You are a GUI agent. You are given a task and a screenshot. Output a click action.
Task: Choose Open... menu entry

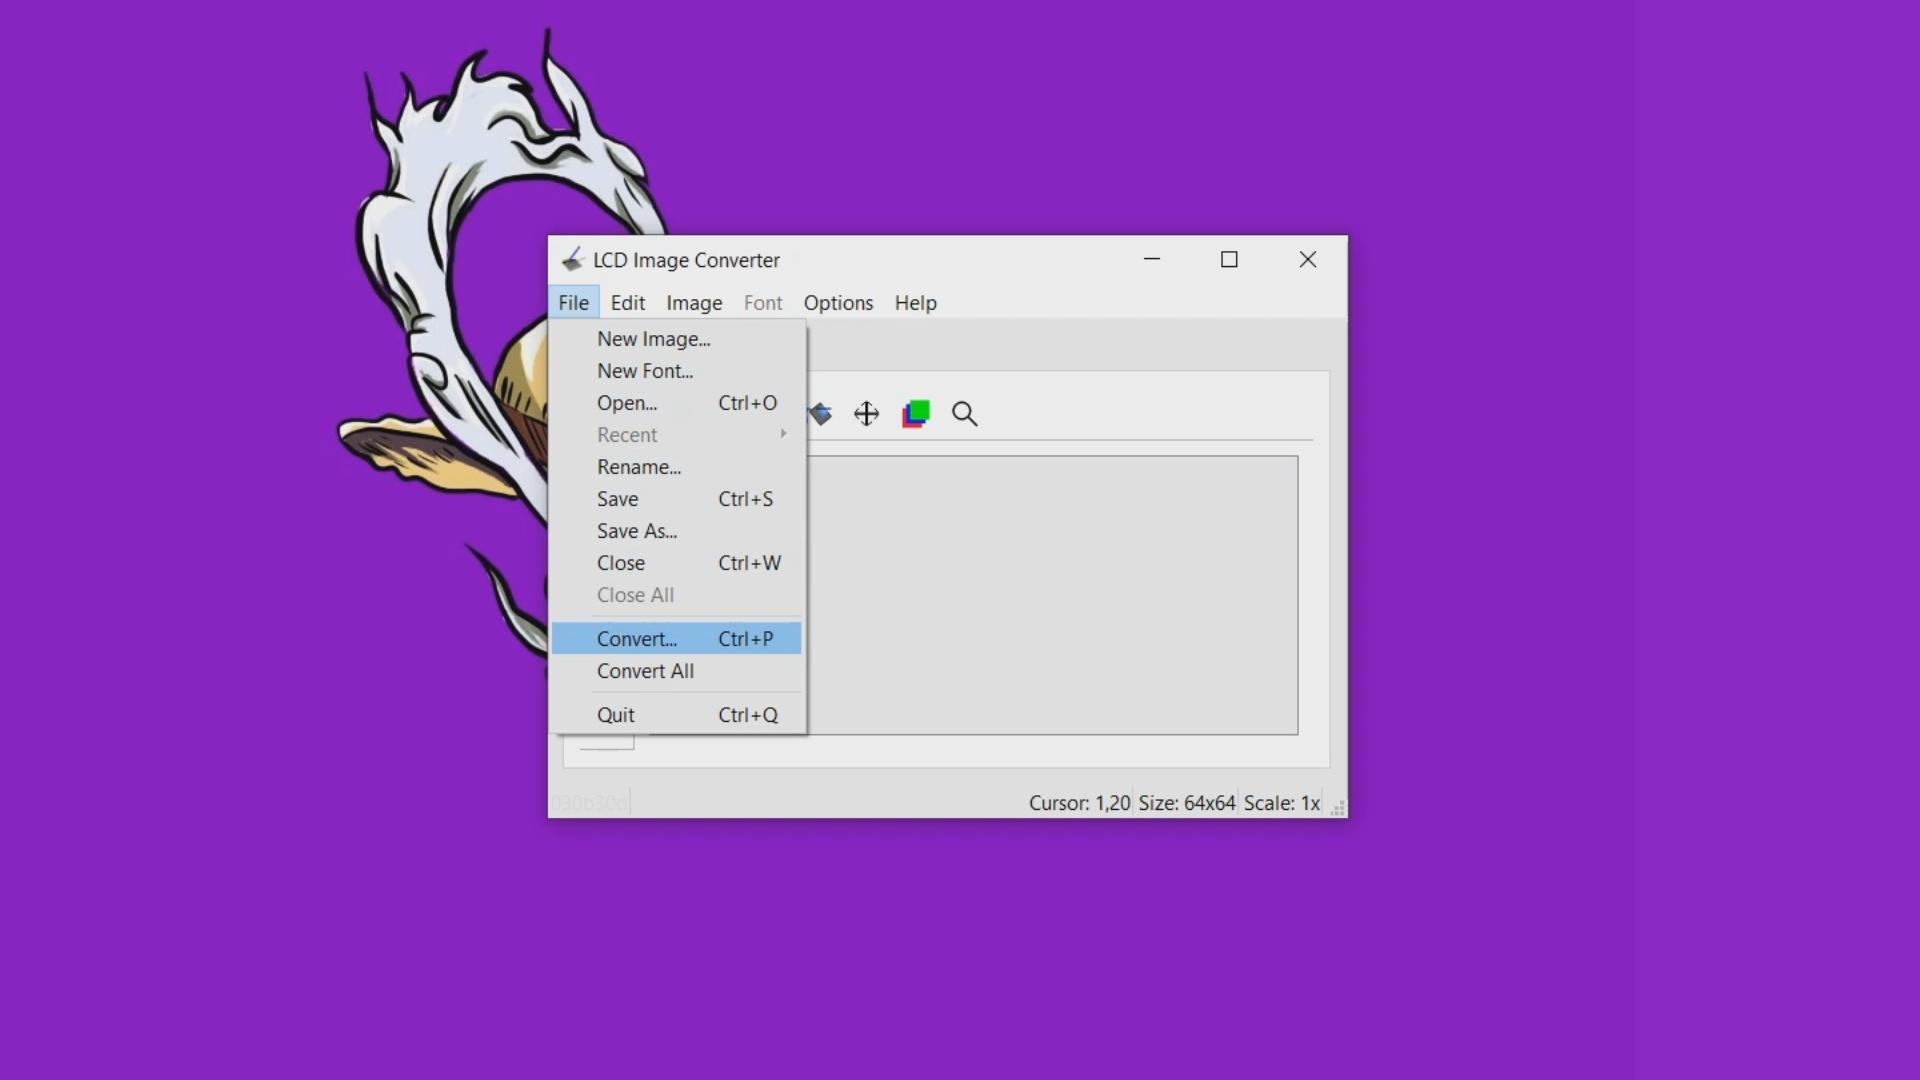point(677,403)
